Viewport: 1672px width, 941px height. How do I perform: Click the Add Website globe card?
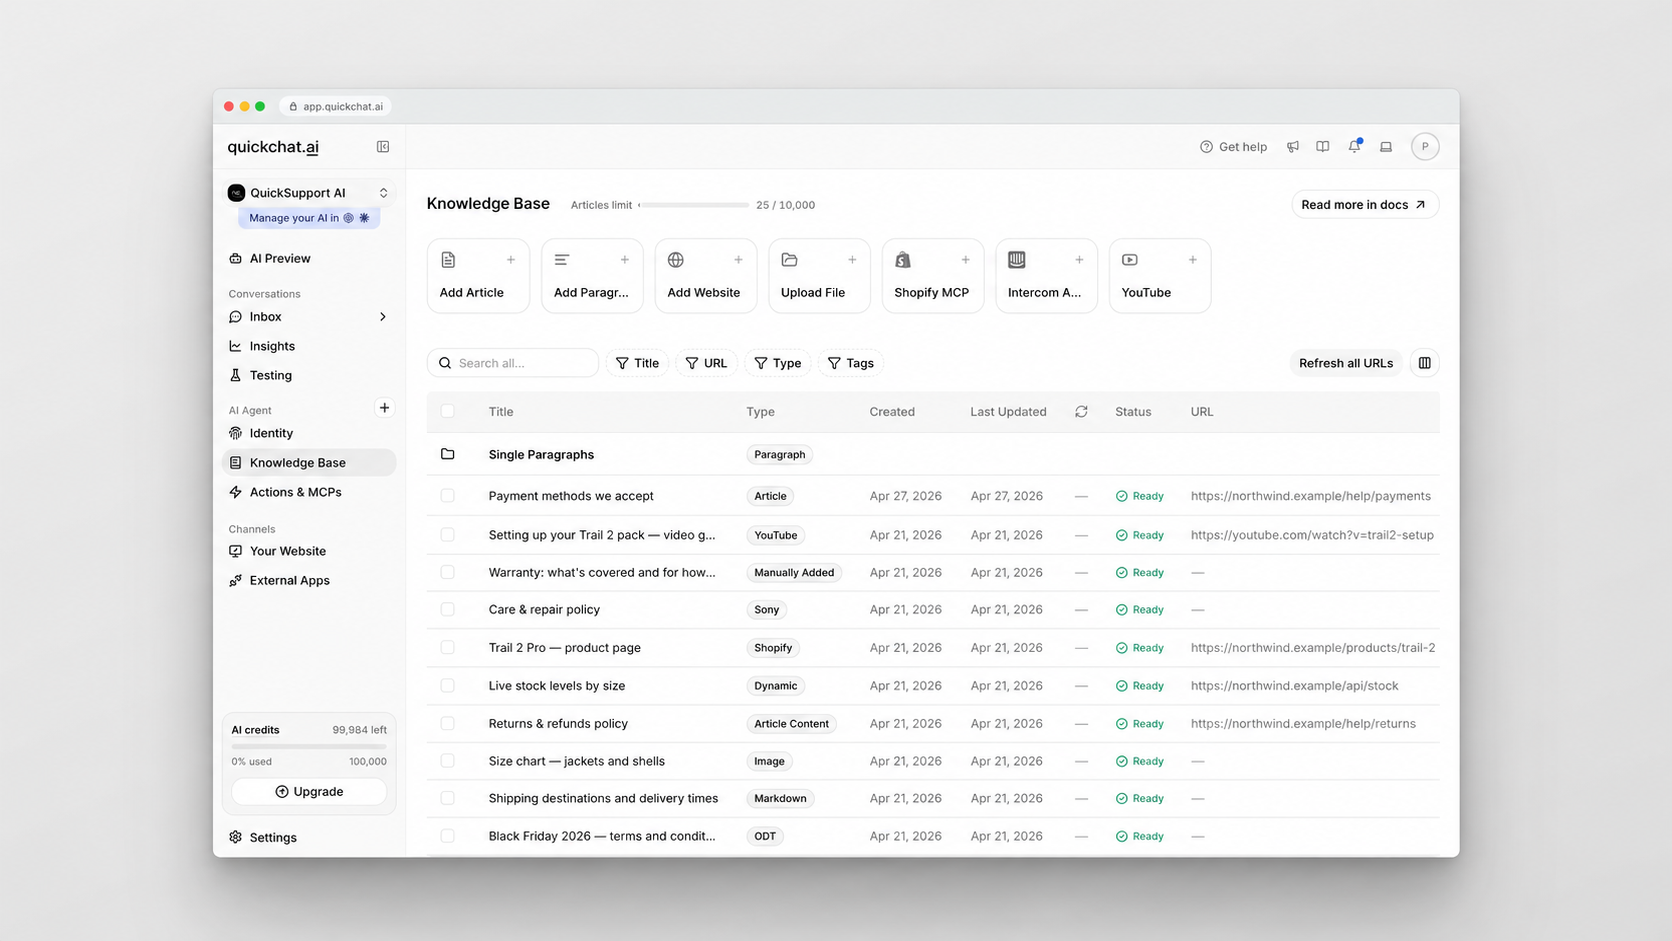pos(706,276)
